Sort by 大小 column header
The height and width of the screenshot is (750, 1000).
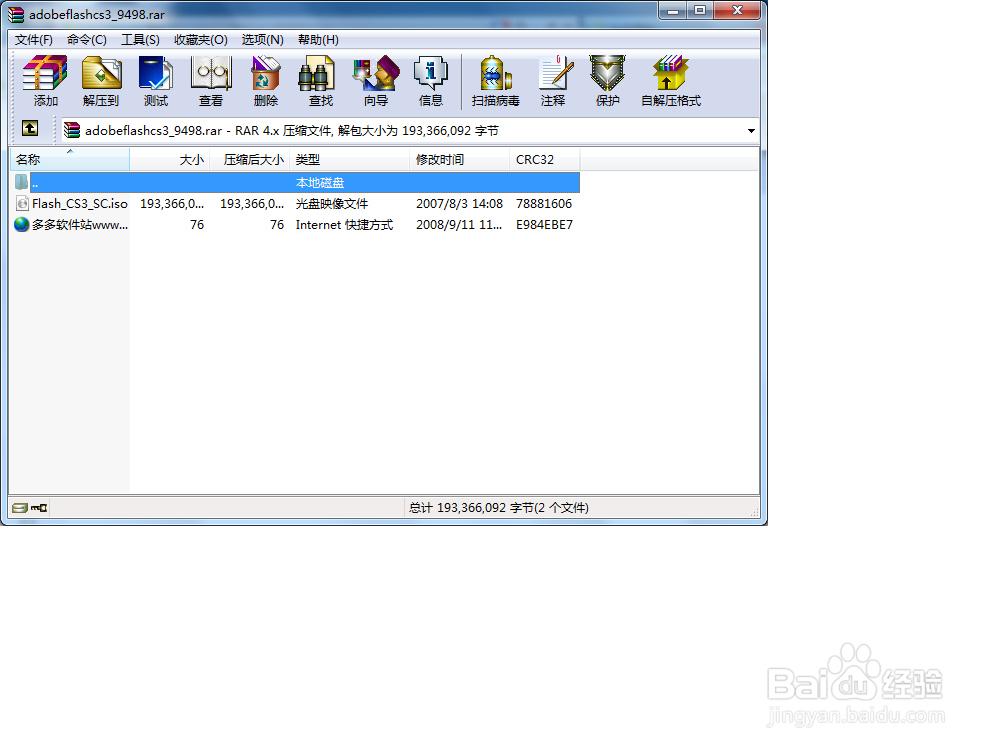(170, 159)
